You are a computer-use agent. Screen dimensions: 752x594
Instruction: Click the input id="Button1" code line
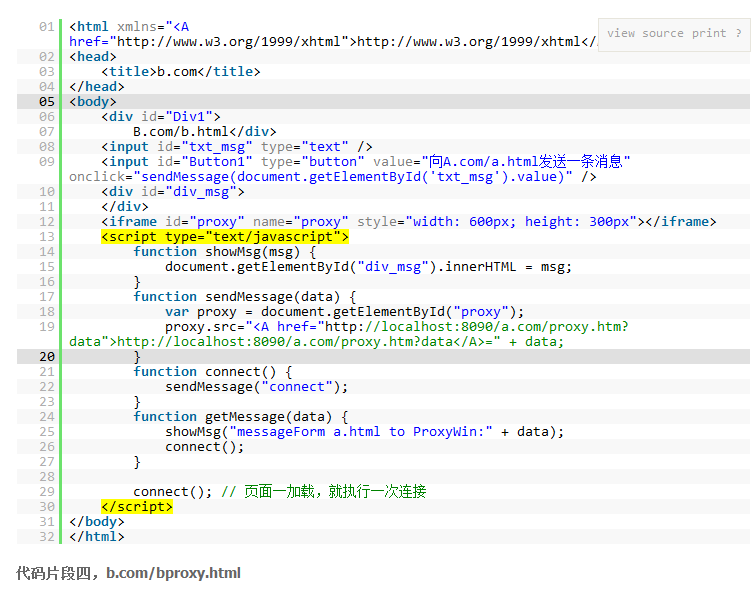[365, 162]
